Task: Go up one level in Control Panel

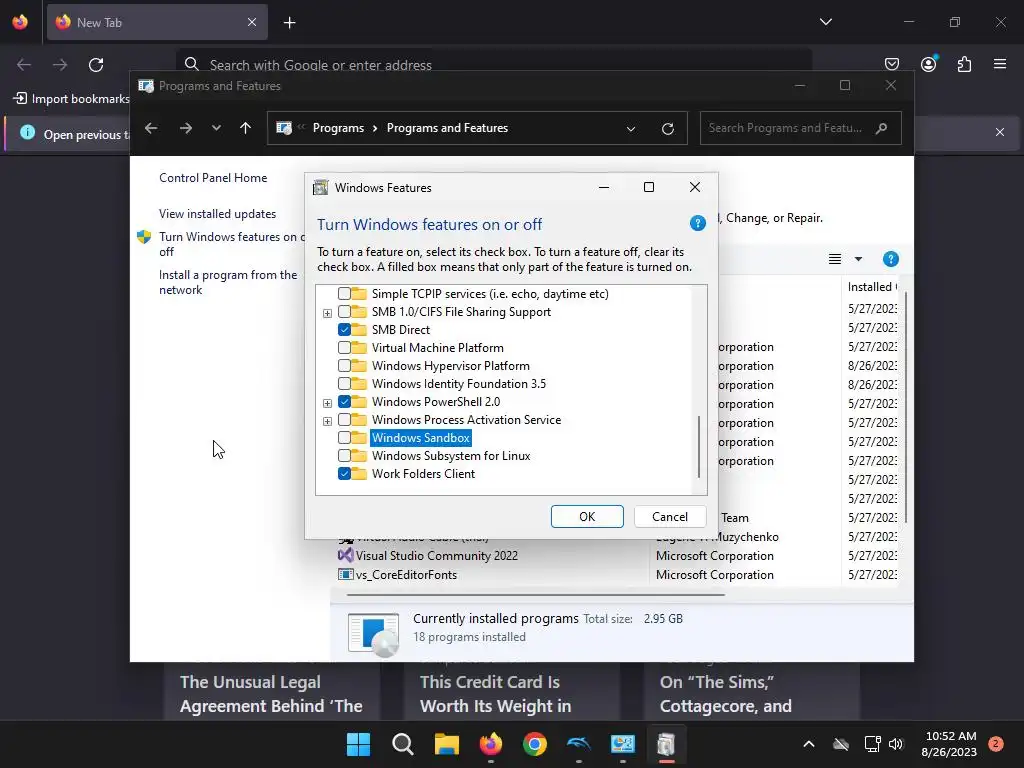Action: point(246,128)
